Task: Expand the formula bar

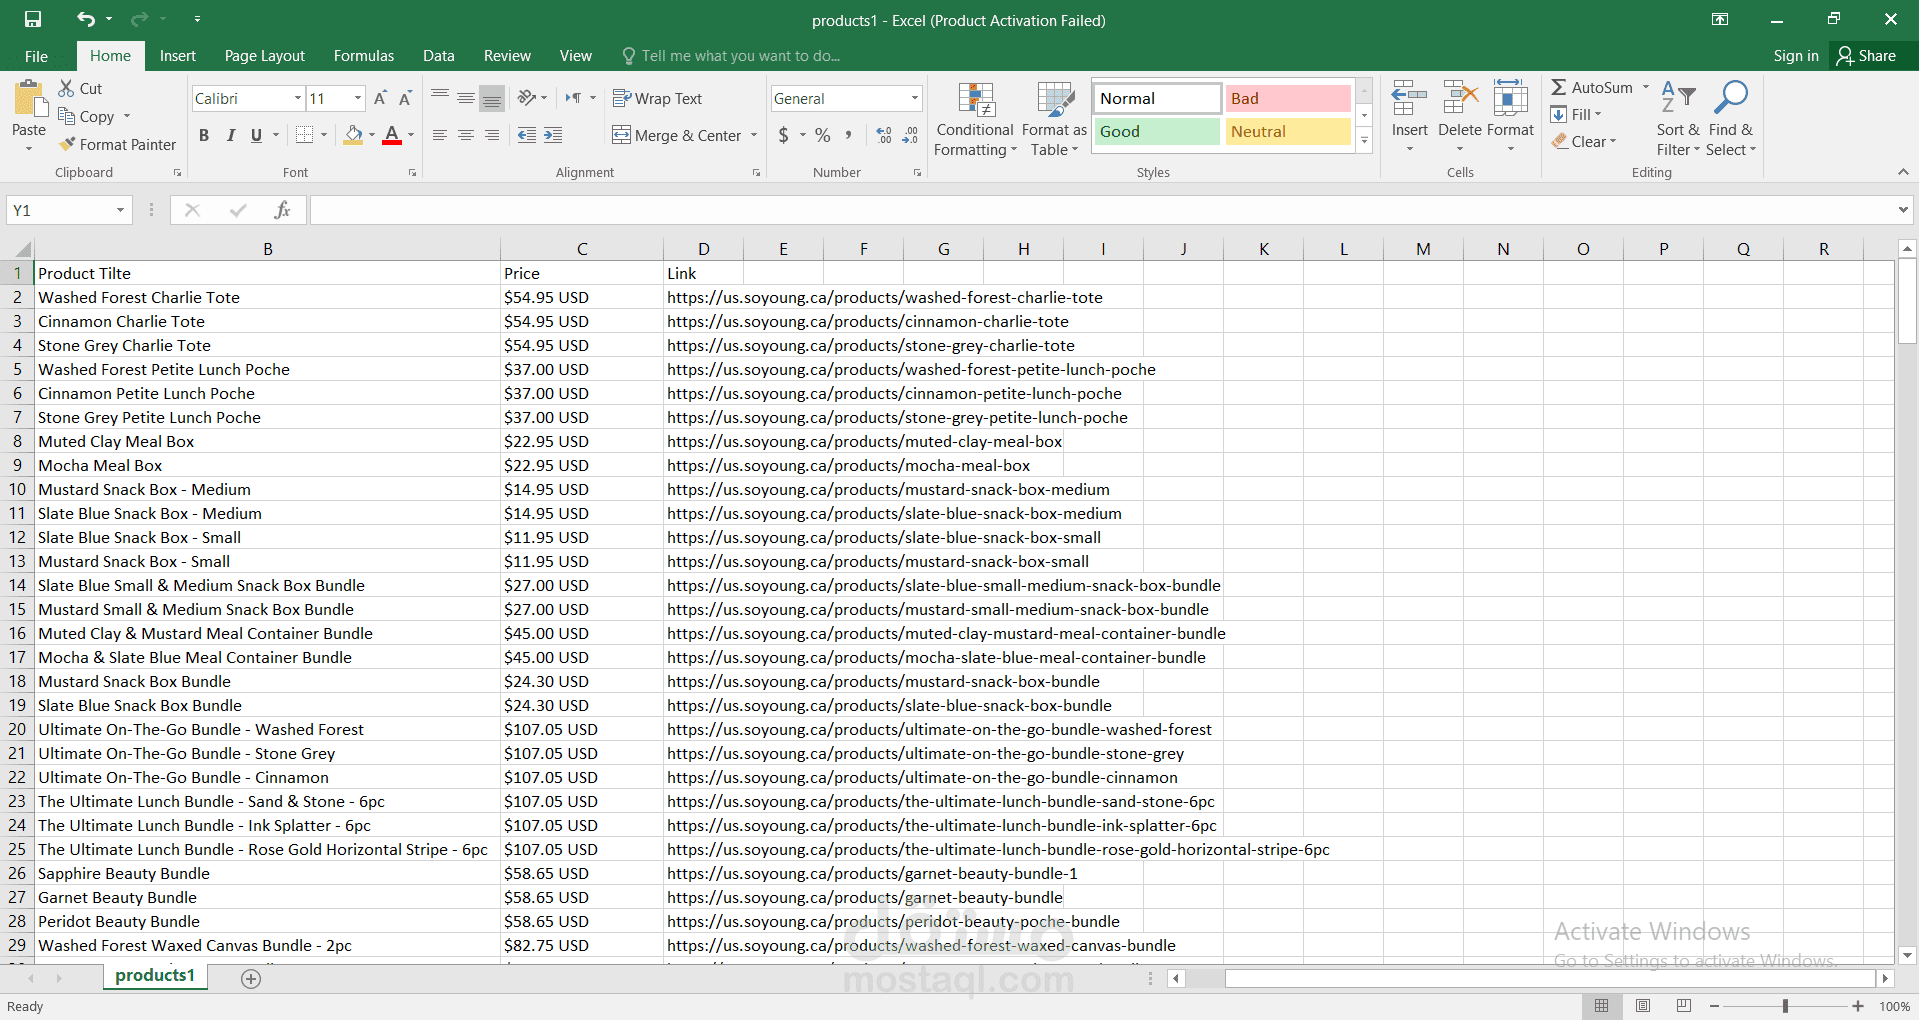Action: [1903, 210]
